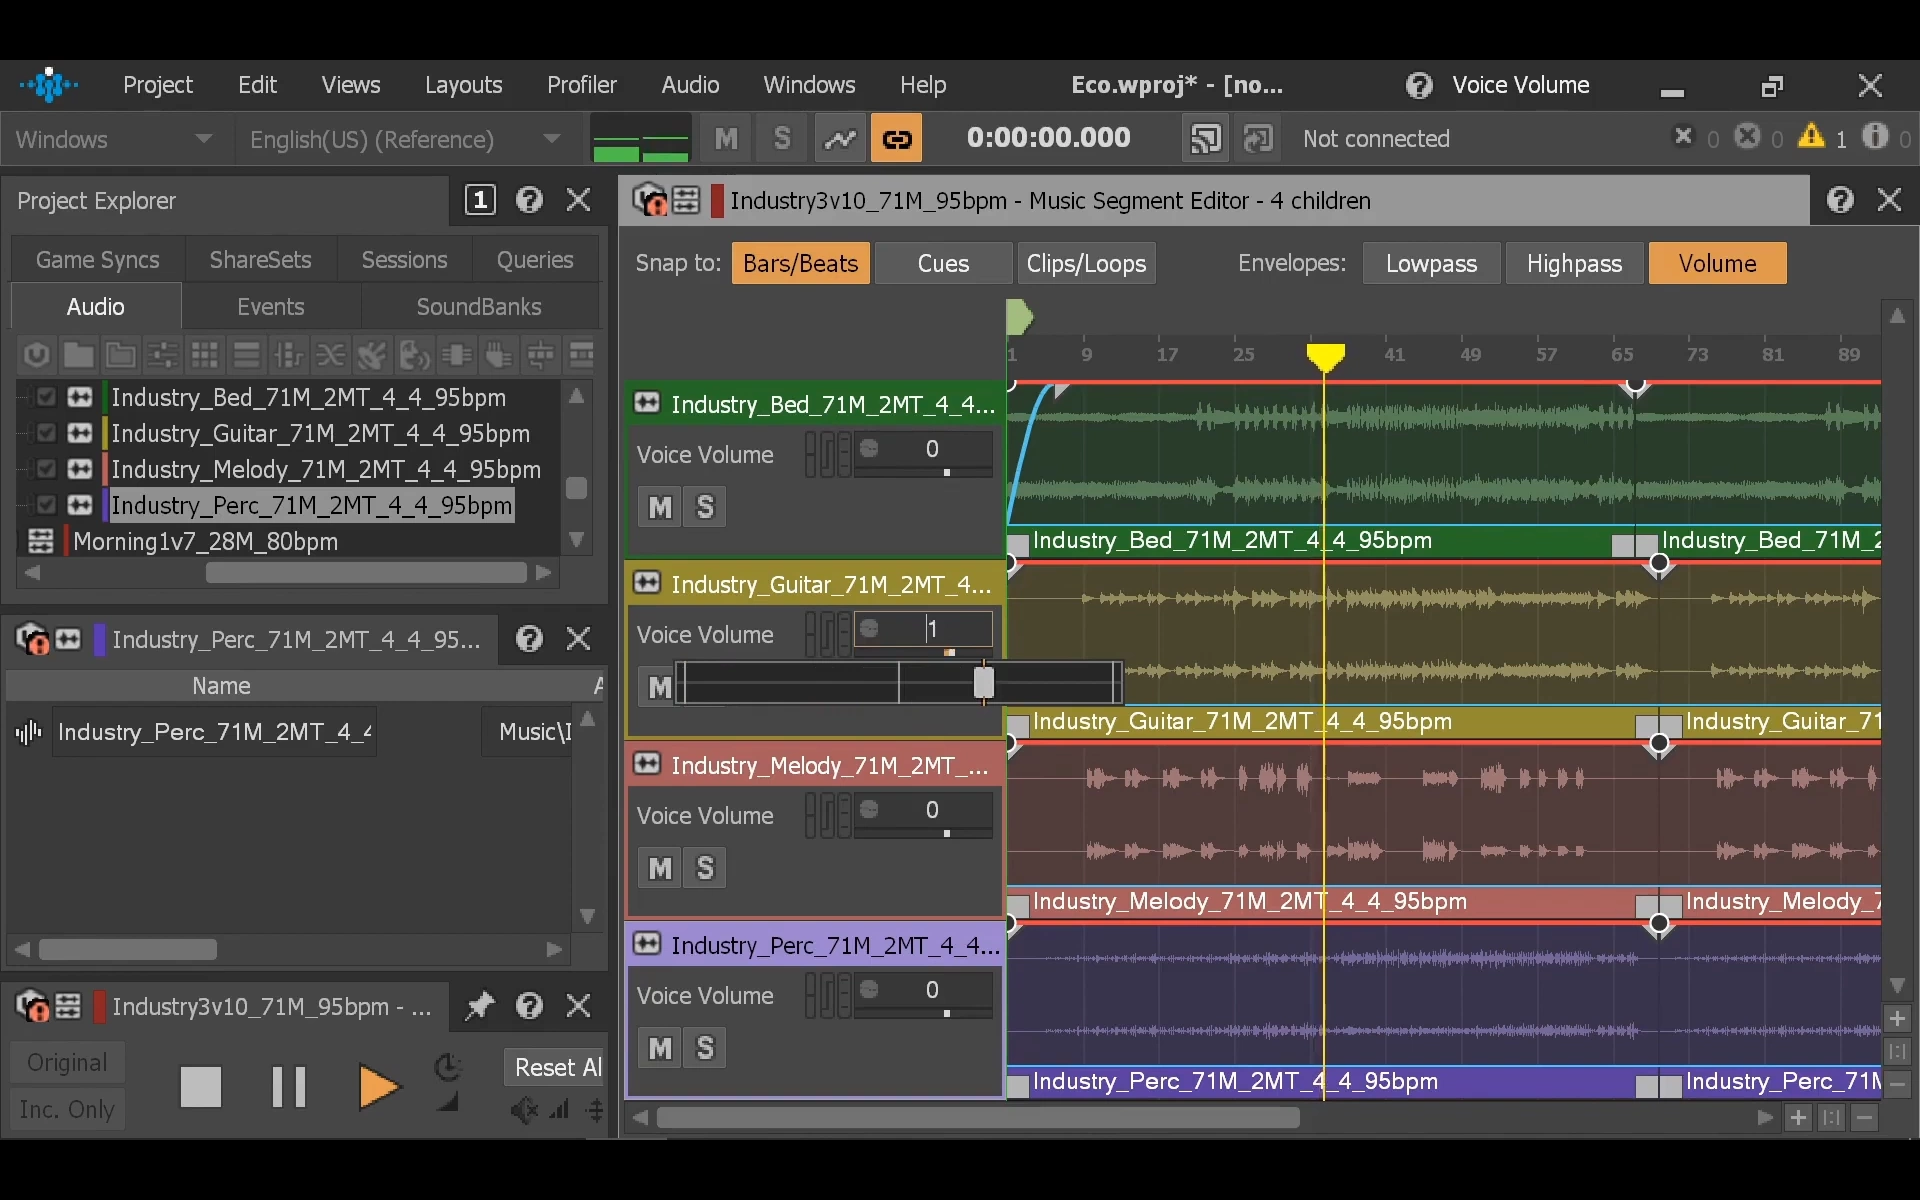Viewport: 1920px width, 1200px height.
Task: Click the remote connect icon
Action: click(x=1205, y=139)
